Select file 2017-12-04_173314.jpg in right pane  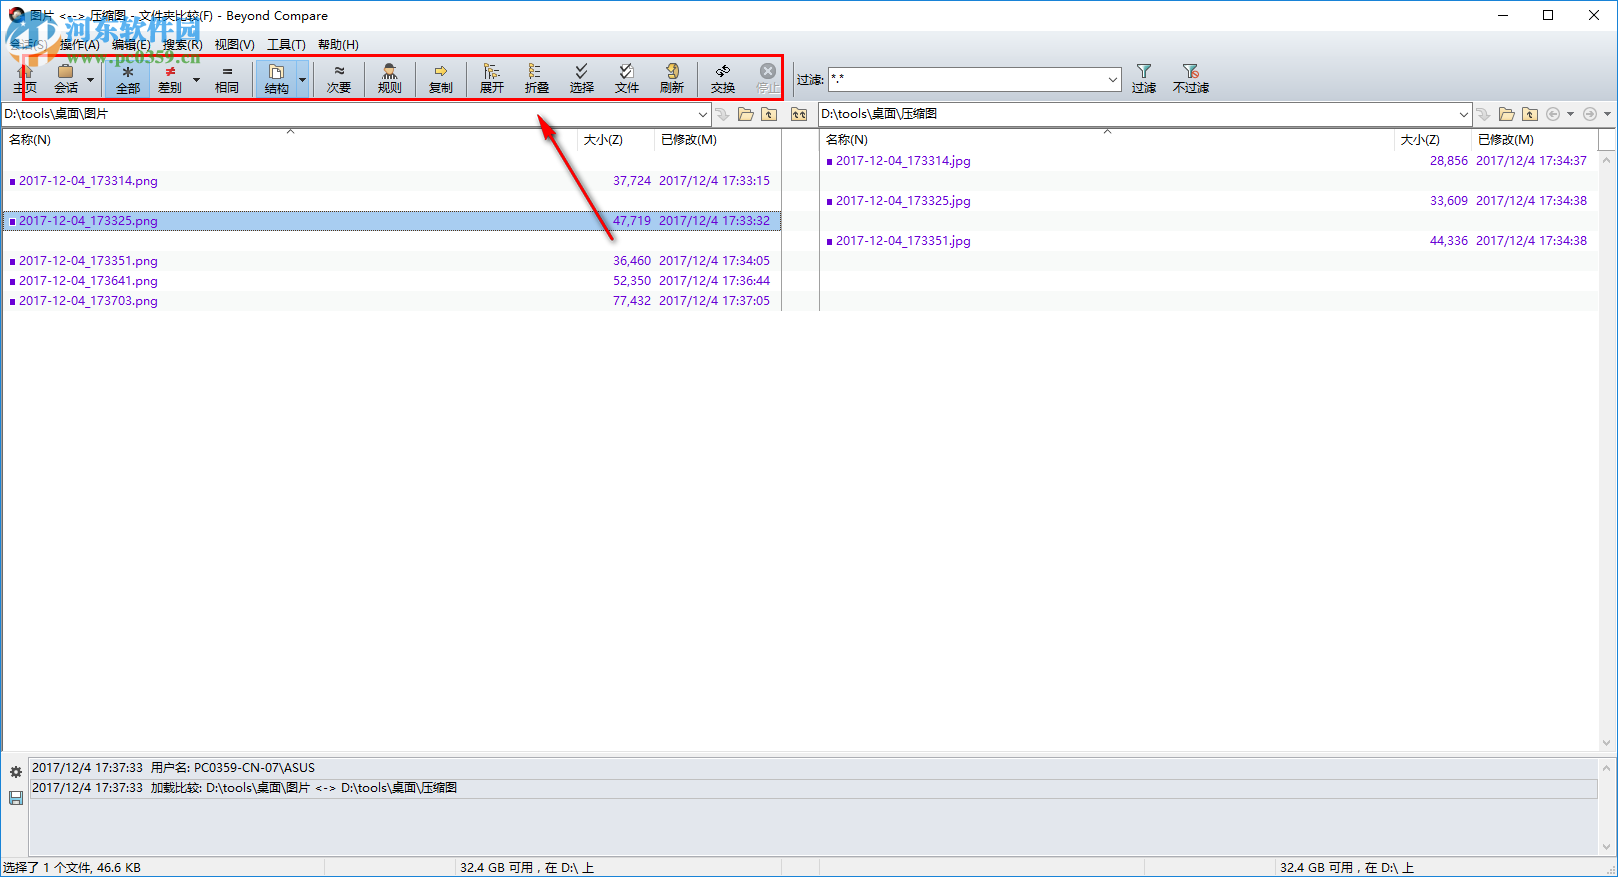pyautogui.click(x=1208, y=161)
